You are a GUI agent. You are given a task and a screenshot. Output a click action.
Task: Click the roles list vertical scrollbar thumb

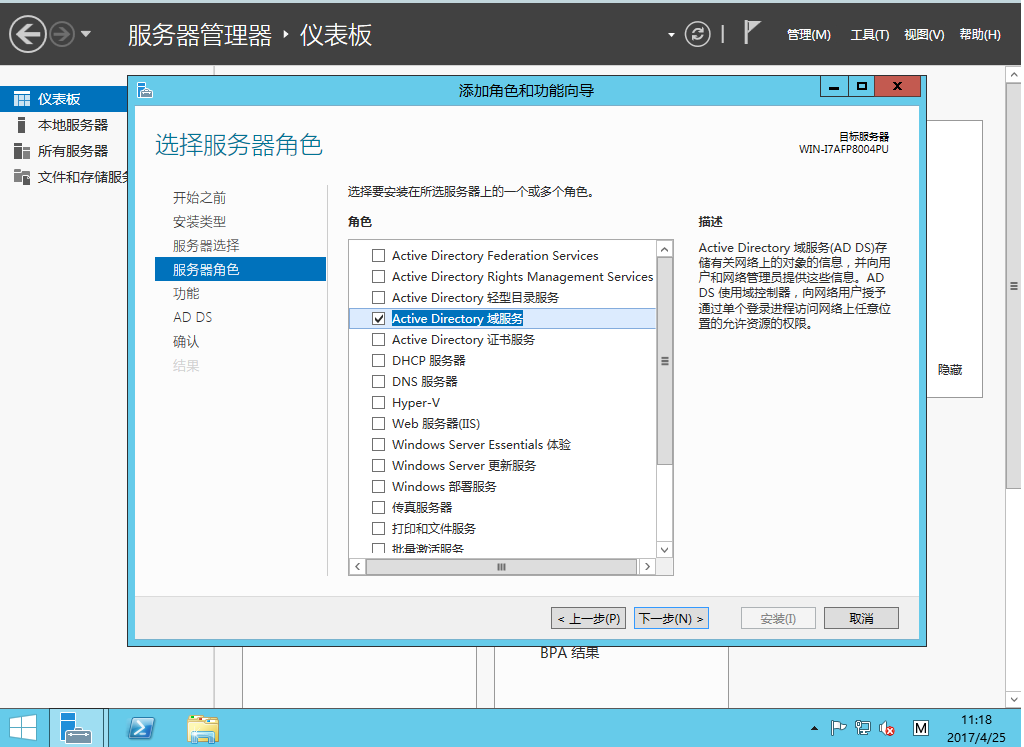664,360
